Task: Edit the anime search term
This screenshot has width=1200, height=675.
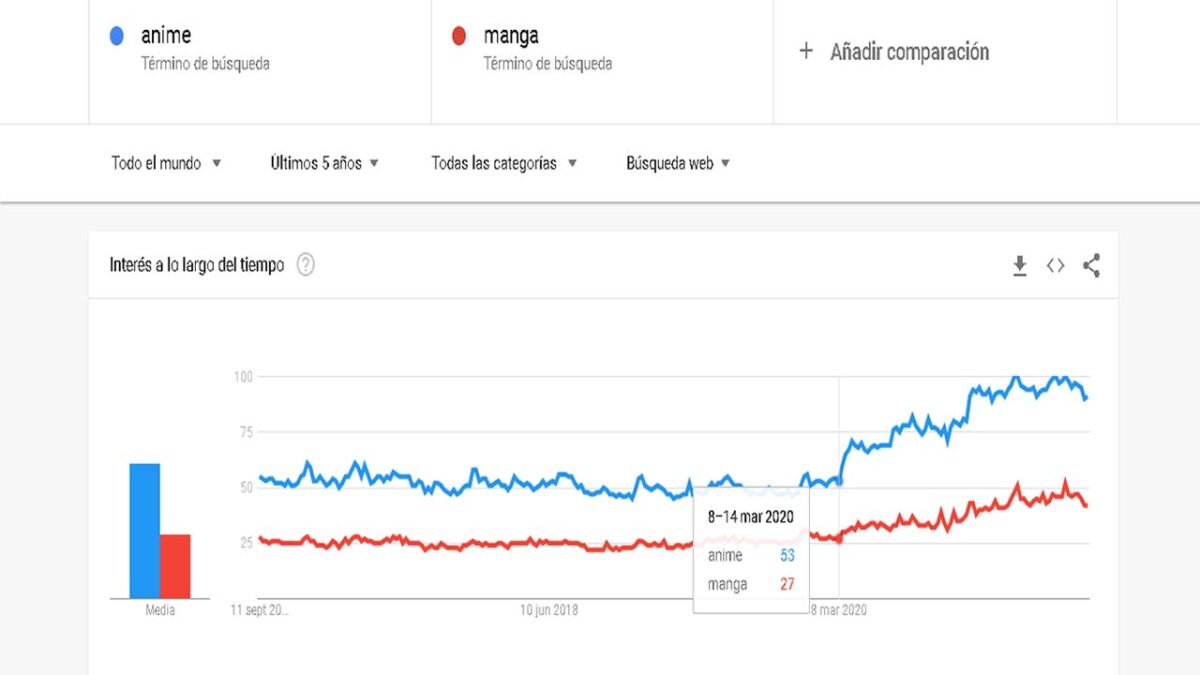Action: (x=166, y=36)
